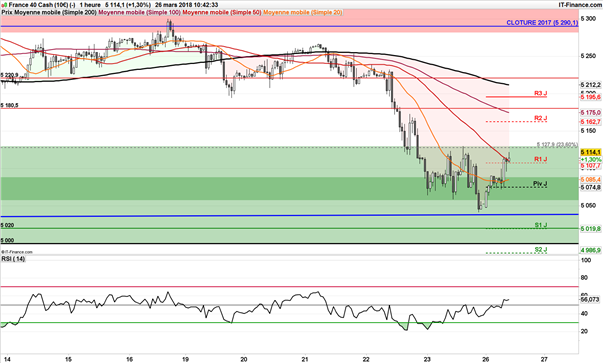The image size is (603, 363).
Task: Click date 14 on the time axis
Action: point(7,359)
